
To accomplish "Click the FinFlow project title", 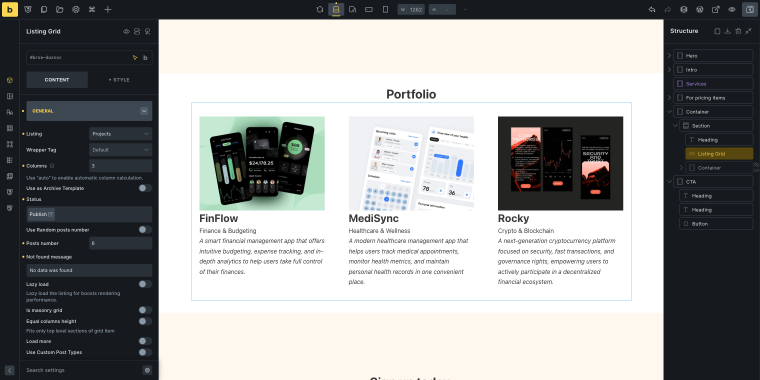I will click(x=219, y=219).
